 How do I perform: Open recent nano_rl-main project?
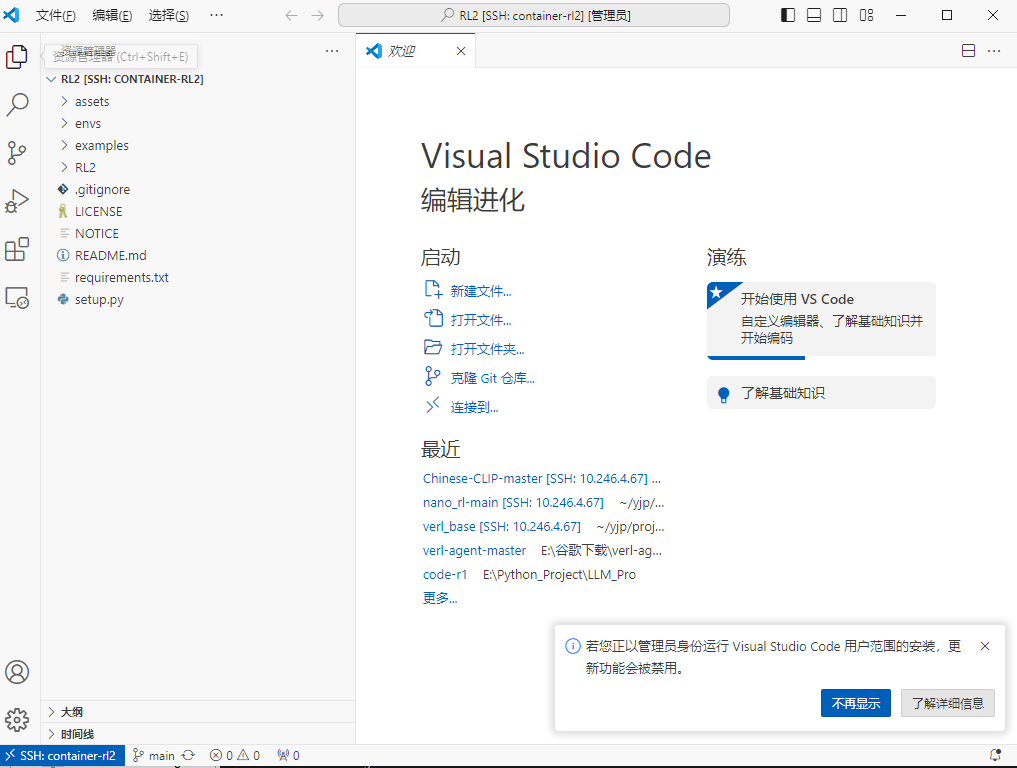pyautogui.click(x=513, y=503)
